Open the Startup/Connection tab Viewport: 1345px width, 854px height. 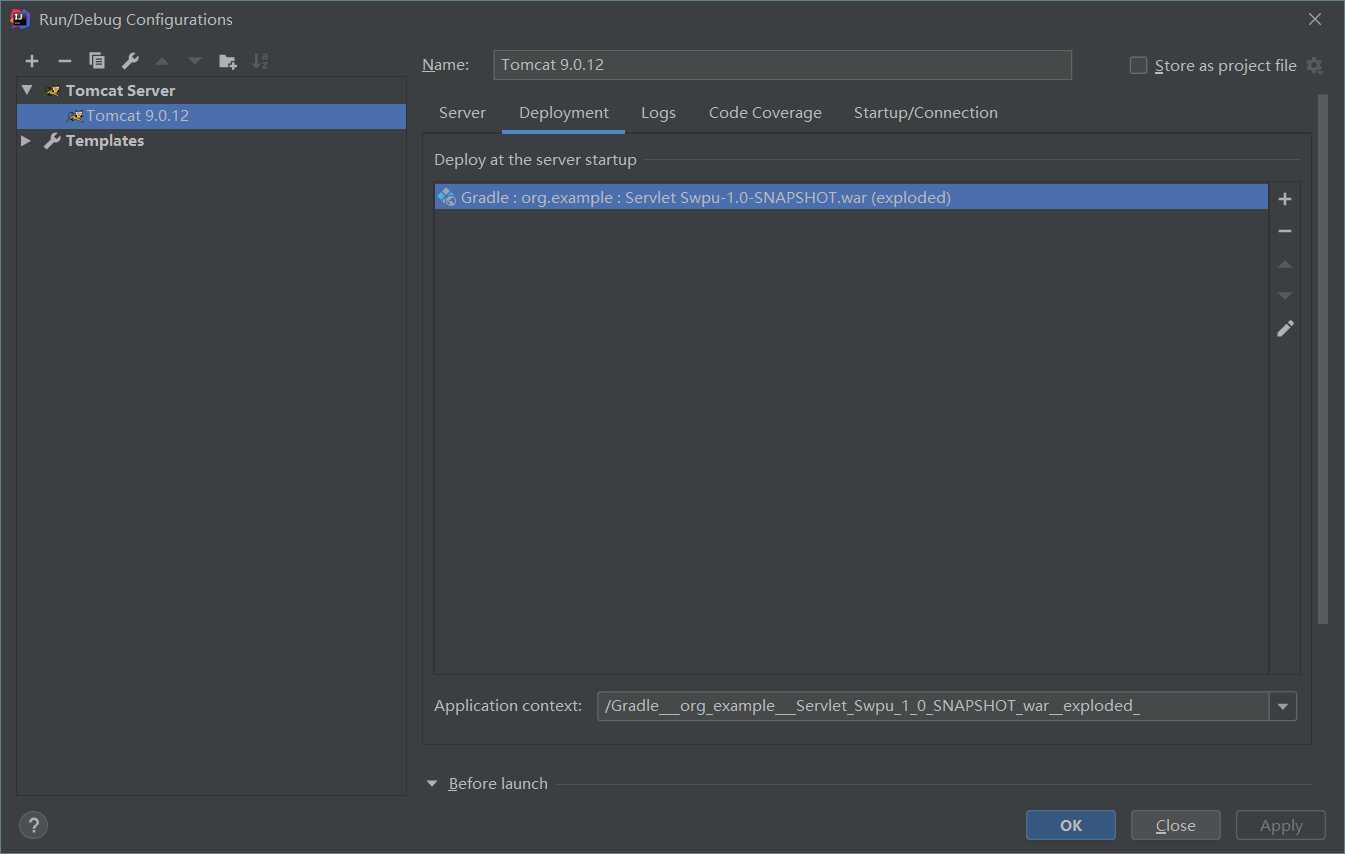pos(926,113)
